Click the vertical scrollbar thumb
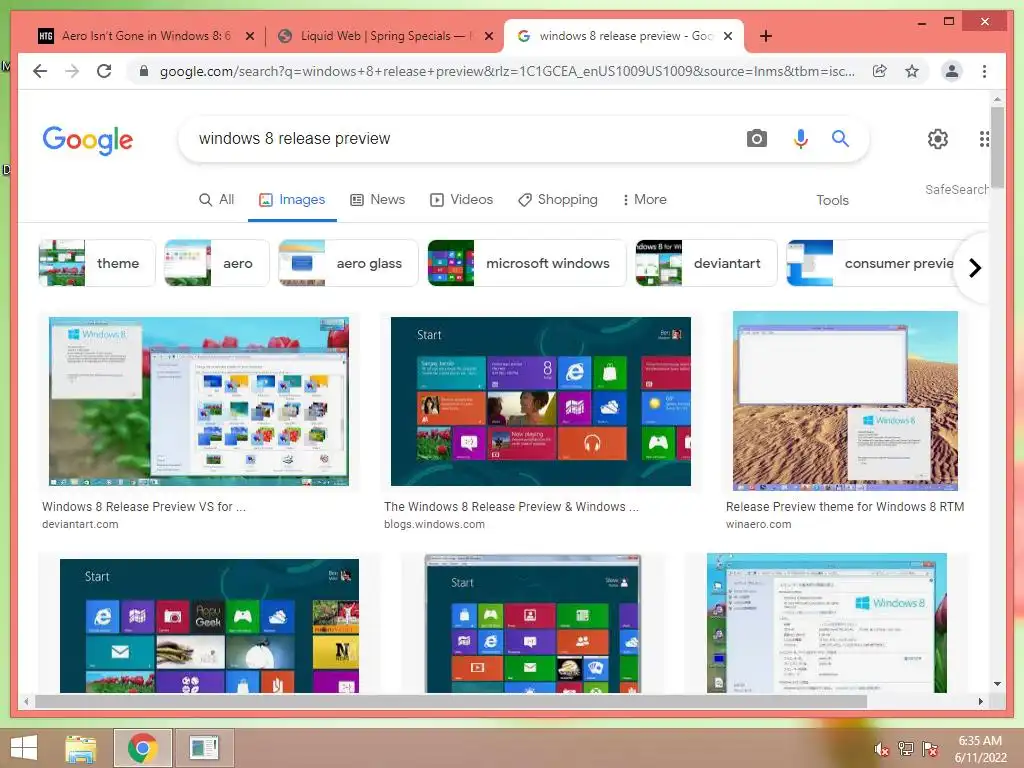 997,147
